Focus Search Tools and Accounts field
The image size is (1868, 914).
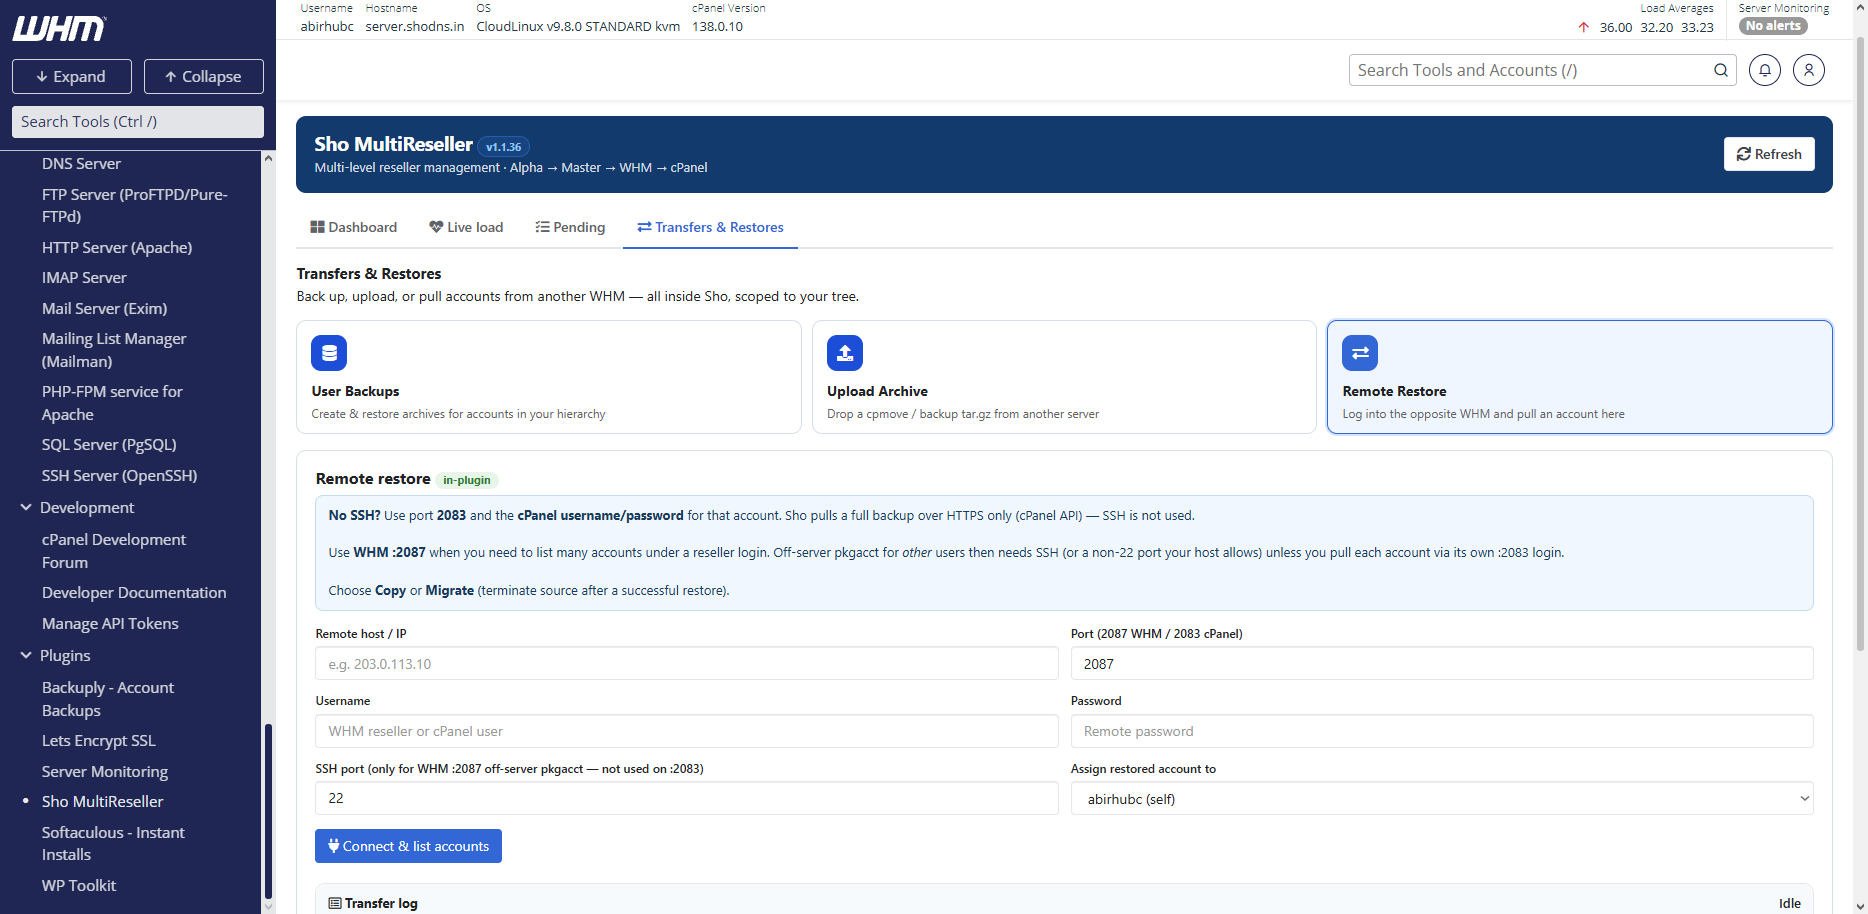pos(1531,70)
